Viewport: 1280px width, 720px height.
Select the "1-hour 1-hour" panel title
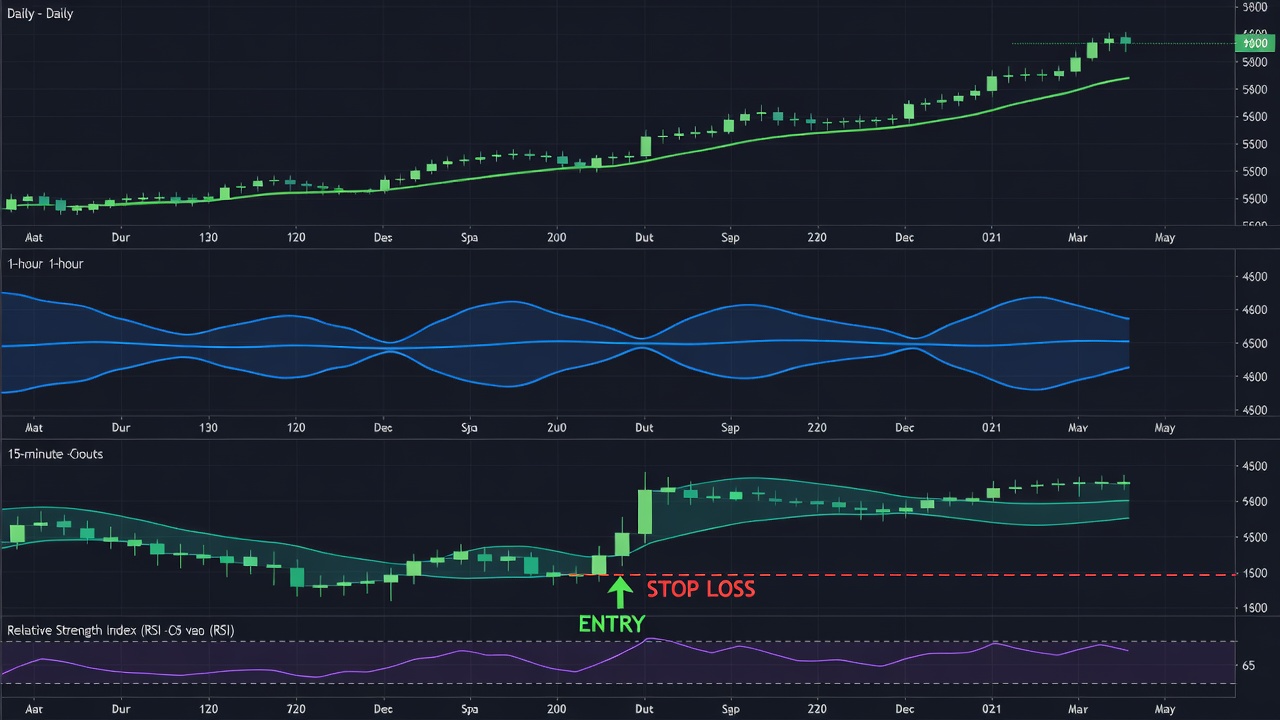click(x=45, y=264)
